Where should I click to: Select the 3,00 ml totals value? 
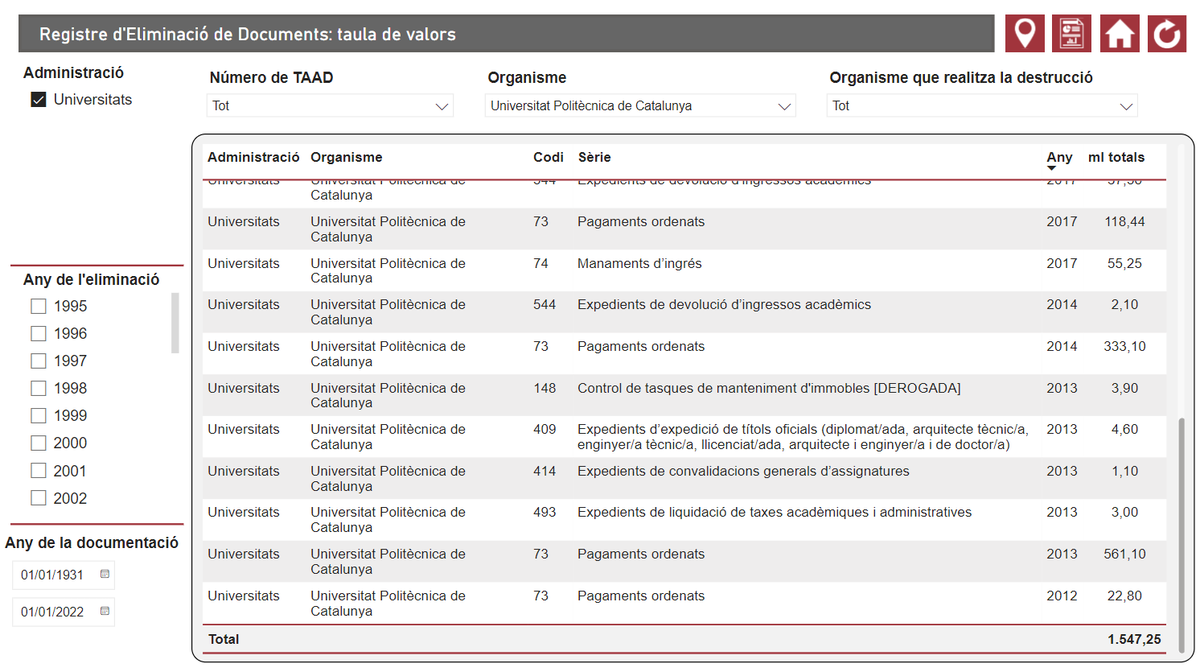(1124, 512)
